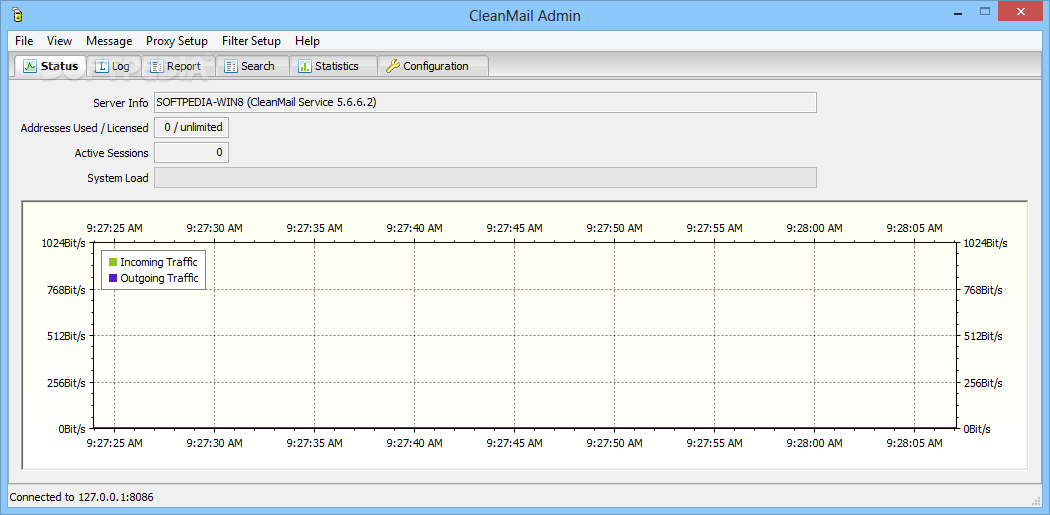This screenshot has height=515, width=1050.
Task: Click the green Incoming Traffic legend swatch
Action: click(x=112, y=262)
